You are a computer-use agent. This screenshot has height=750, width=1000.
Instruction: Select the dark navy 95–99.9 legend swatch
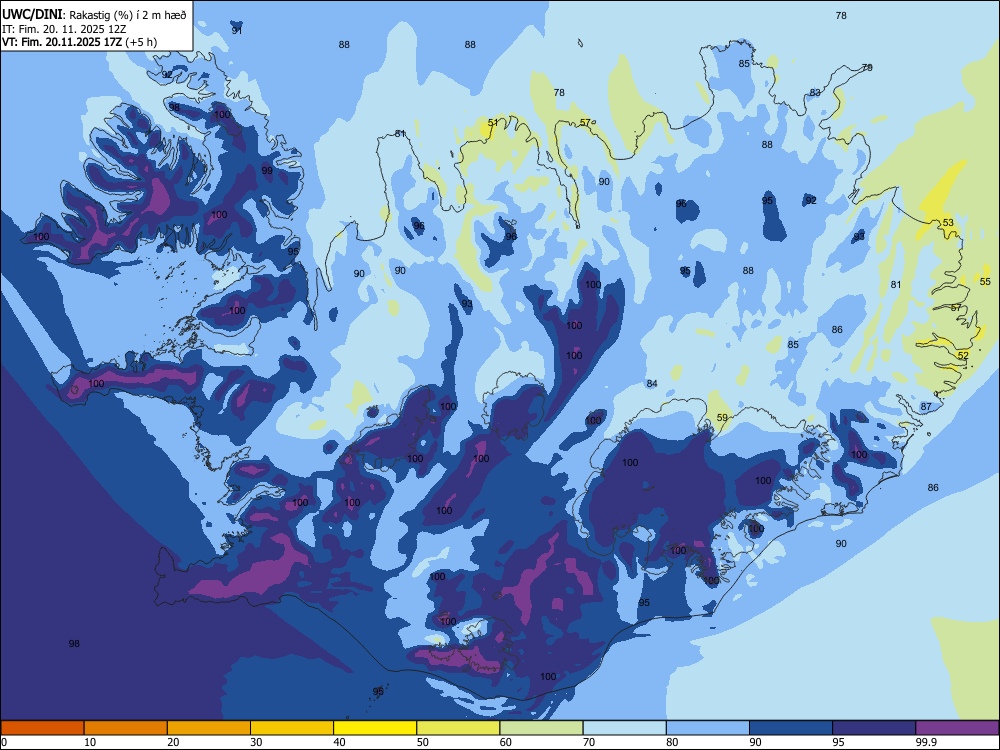pyautogui.click(x=874, y=728)
